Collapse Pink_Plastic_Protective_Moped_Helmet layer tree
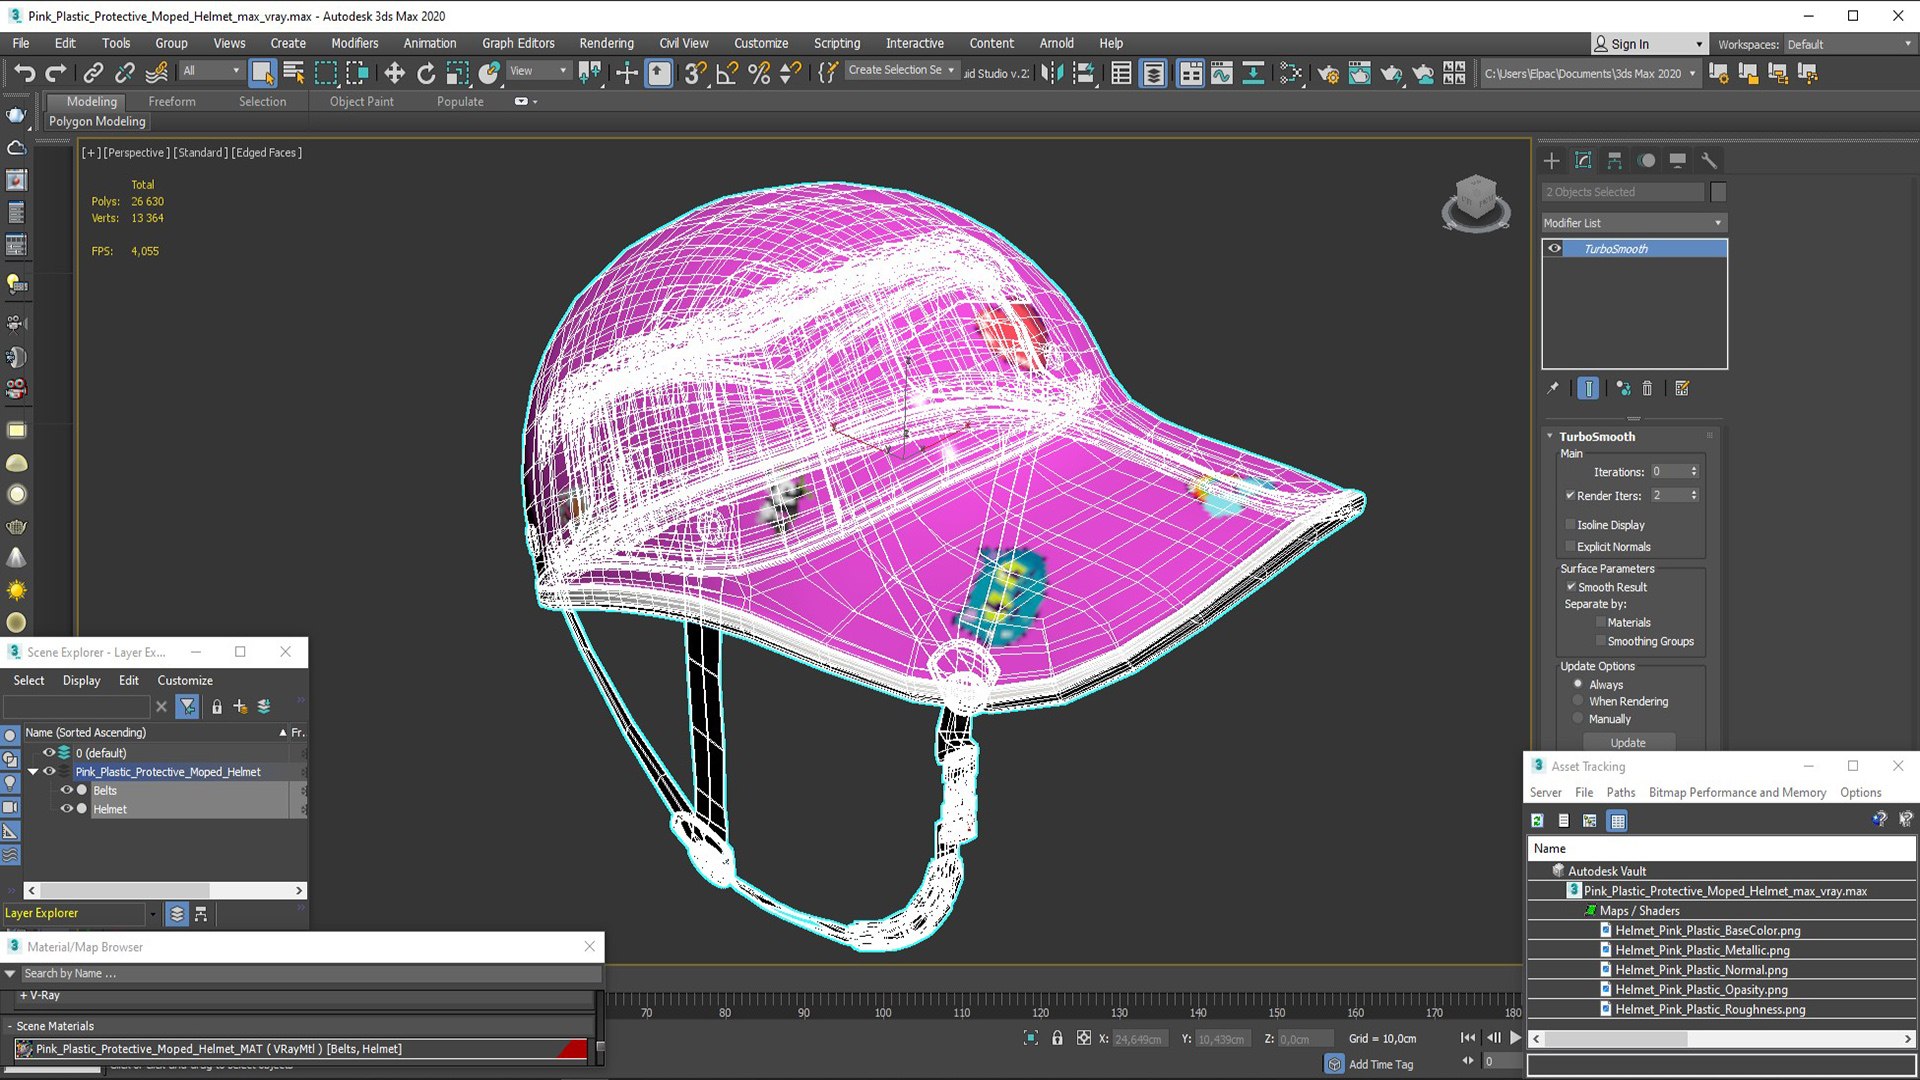Image resolution: width=1920 pixels, height=1080 pixels. (33, 772)
